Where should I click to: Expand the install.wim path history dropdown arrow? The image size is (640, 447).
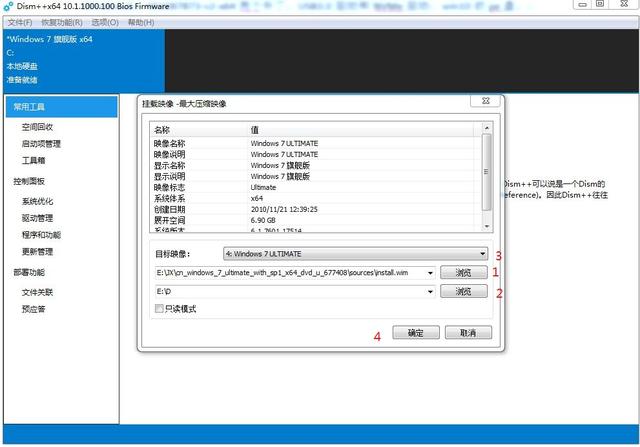(x=430, y=273)
